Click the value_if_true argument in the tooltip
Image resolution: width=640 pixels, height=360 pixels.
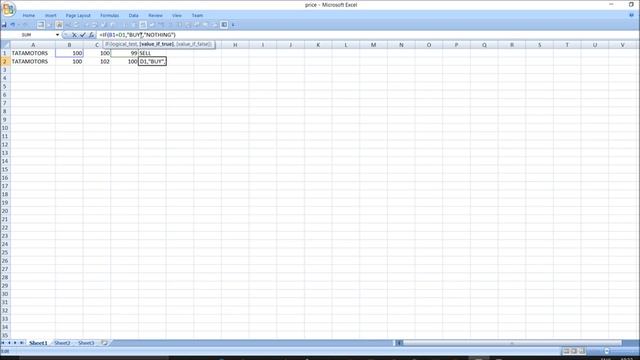click(157, 44)
